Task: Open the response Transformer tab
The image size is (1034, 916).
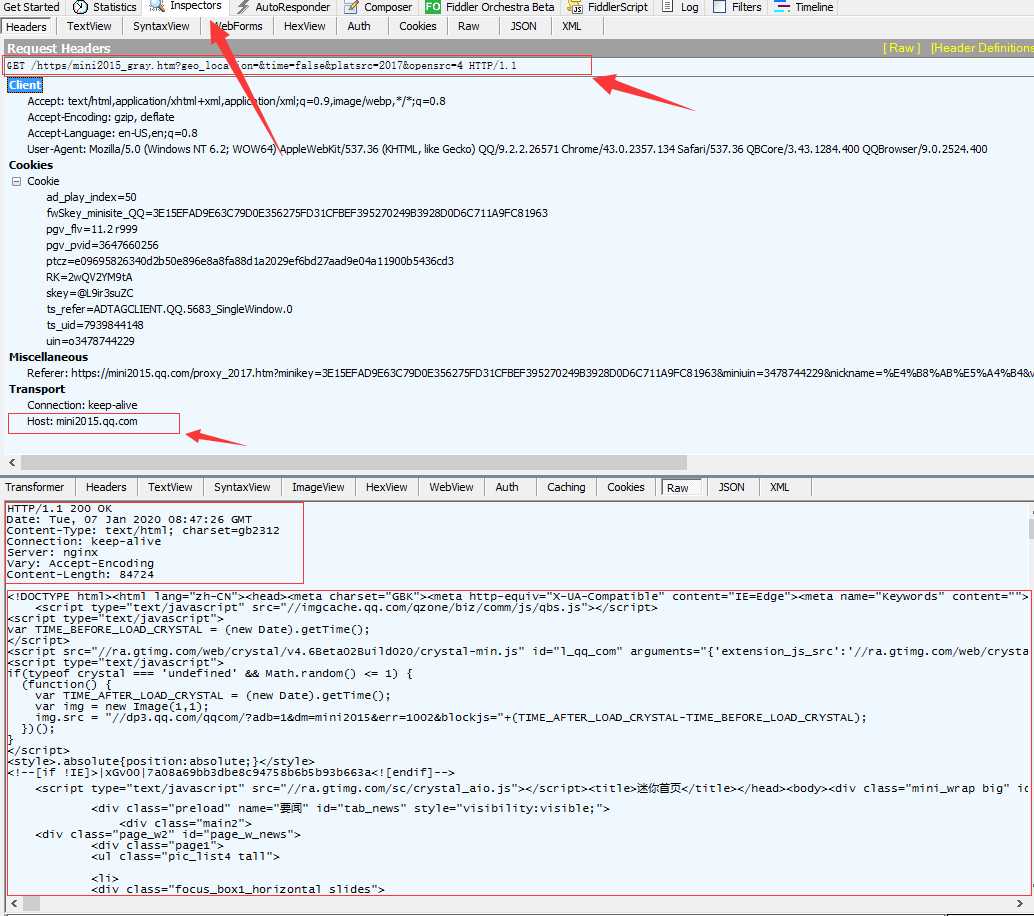Action: 35,487
